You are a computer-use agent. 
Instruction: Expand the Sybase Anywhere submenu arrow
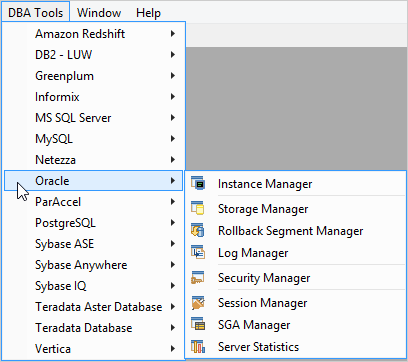(x=173, y=265)
